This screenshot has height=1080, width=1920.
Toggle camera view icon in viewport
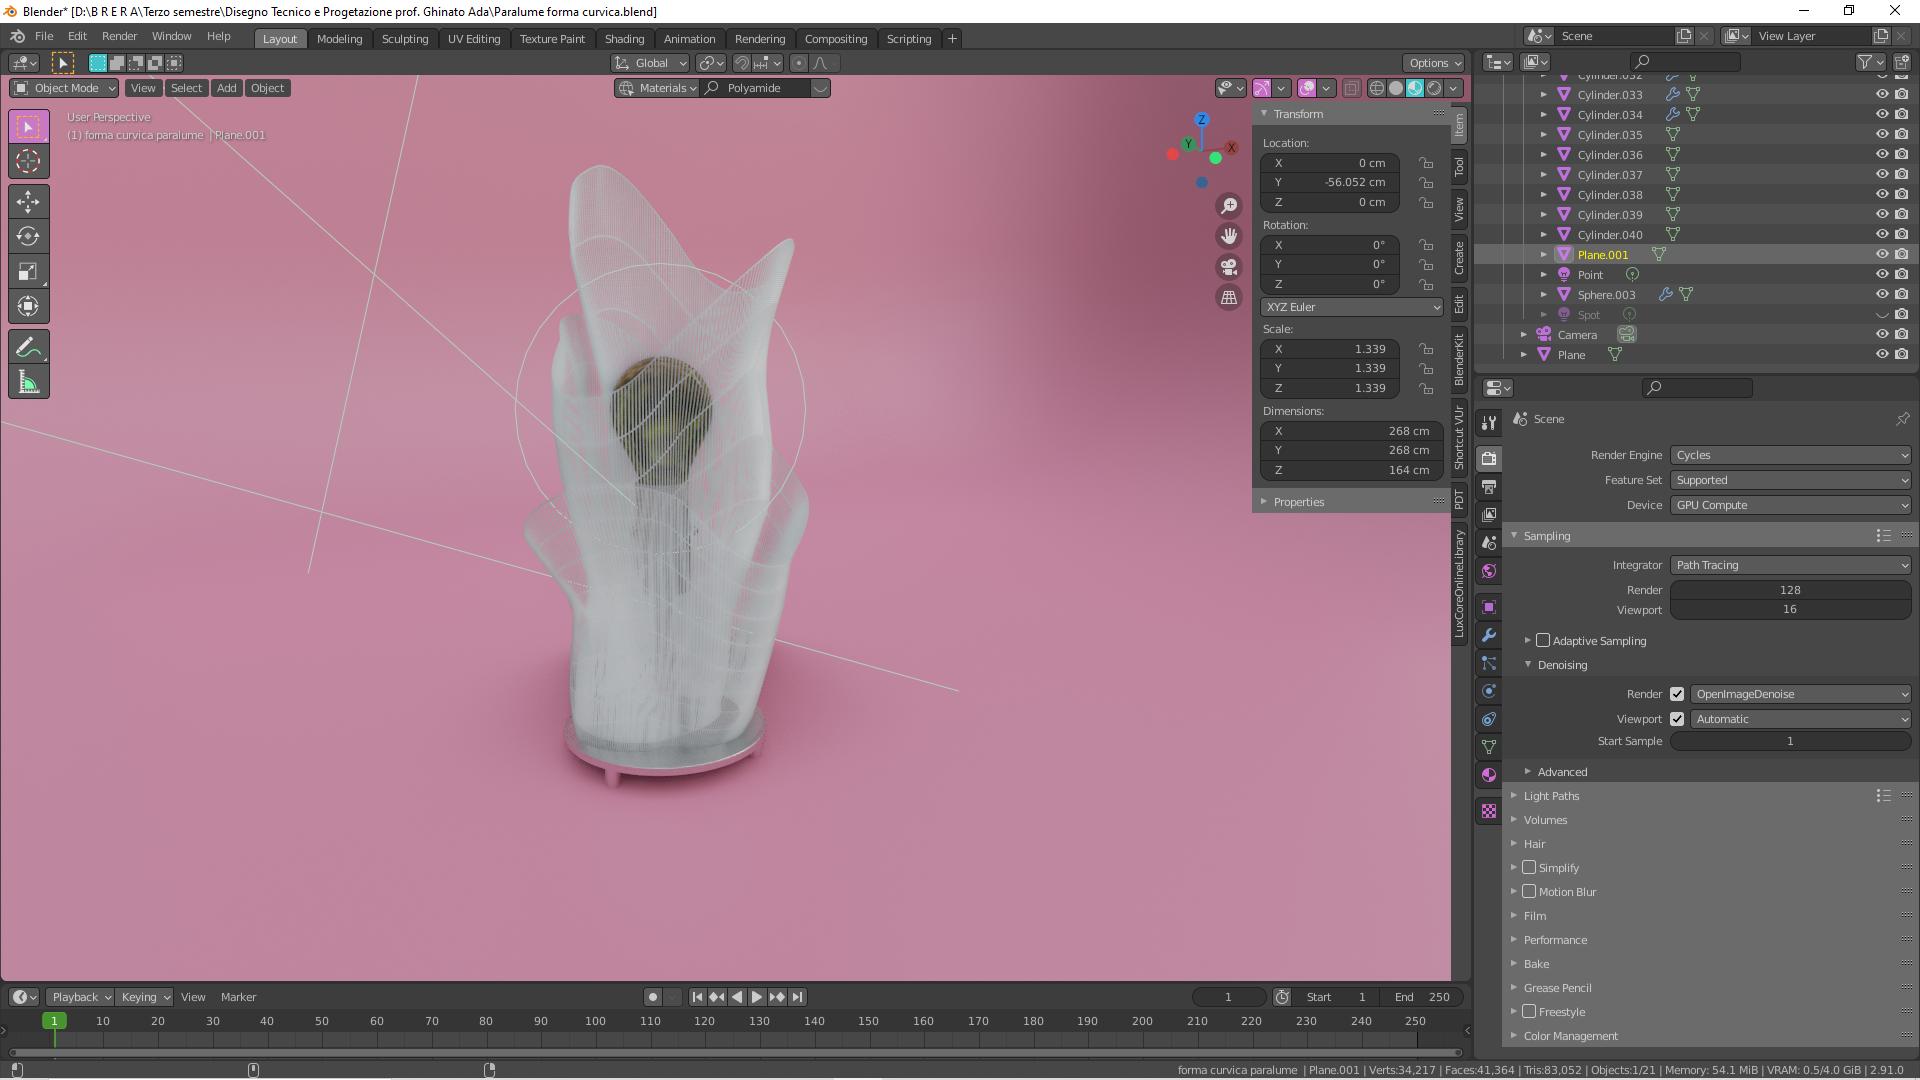pyautogui.click(x=1229, y=267)
